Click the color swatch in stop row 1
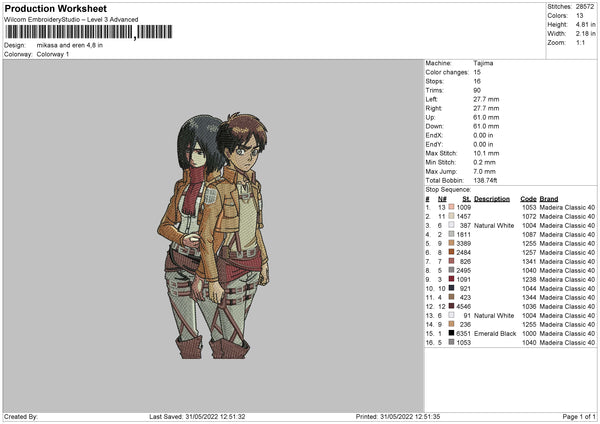 point(452,207)
